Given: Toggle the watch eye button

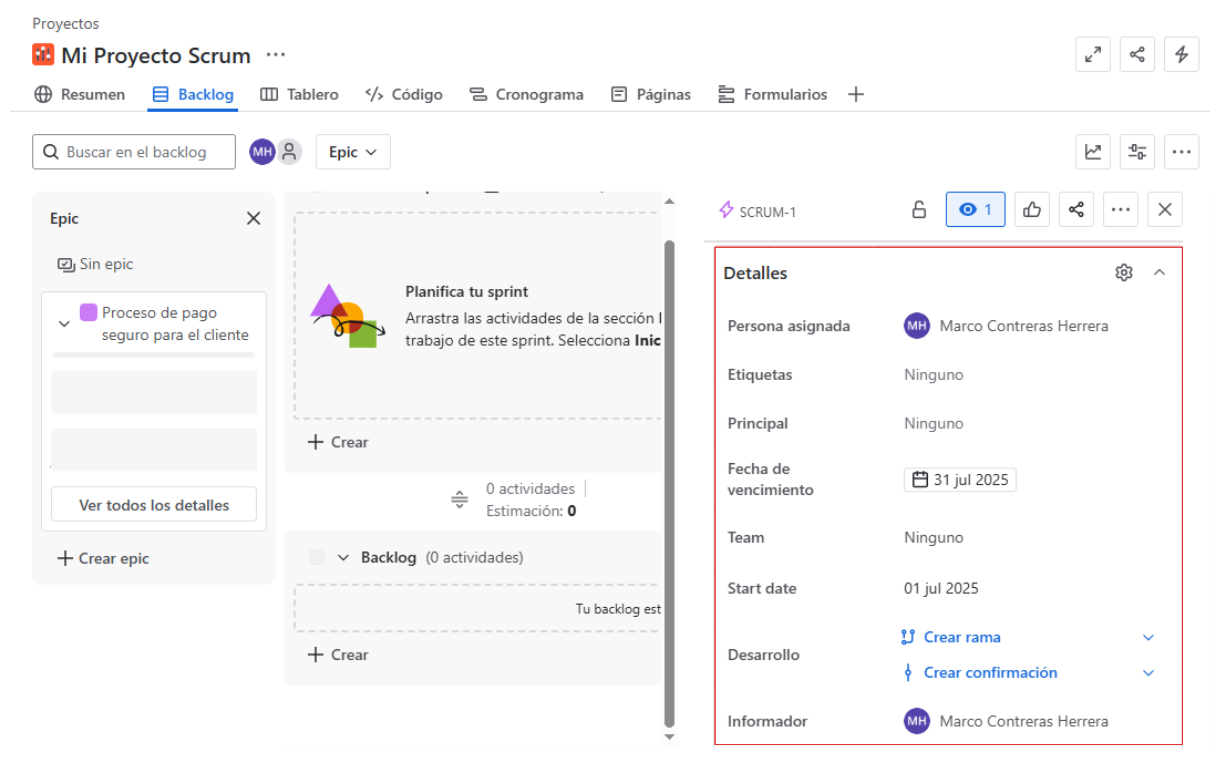Looking at the screenshot, I should point(975,210).
